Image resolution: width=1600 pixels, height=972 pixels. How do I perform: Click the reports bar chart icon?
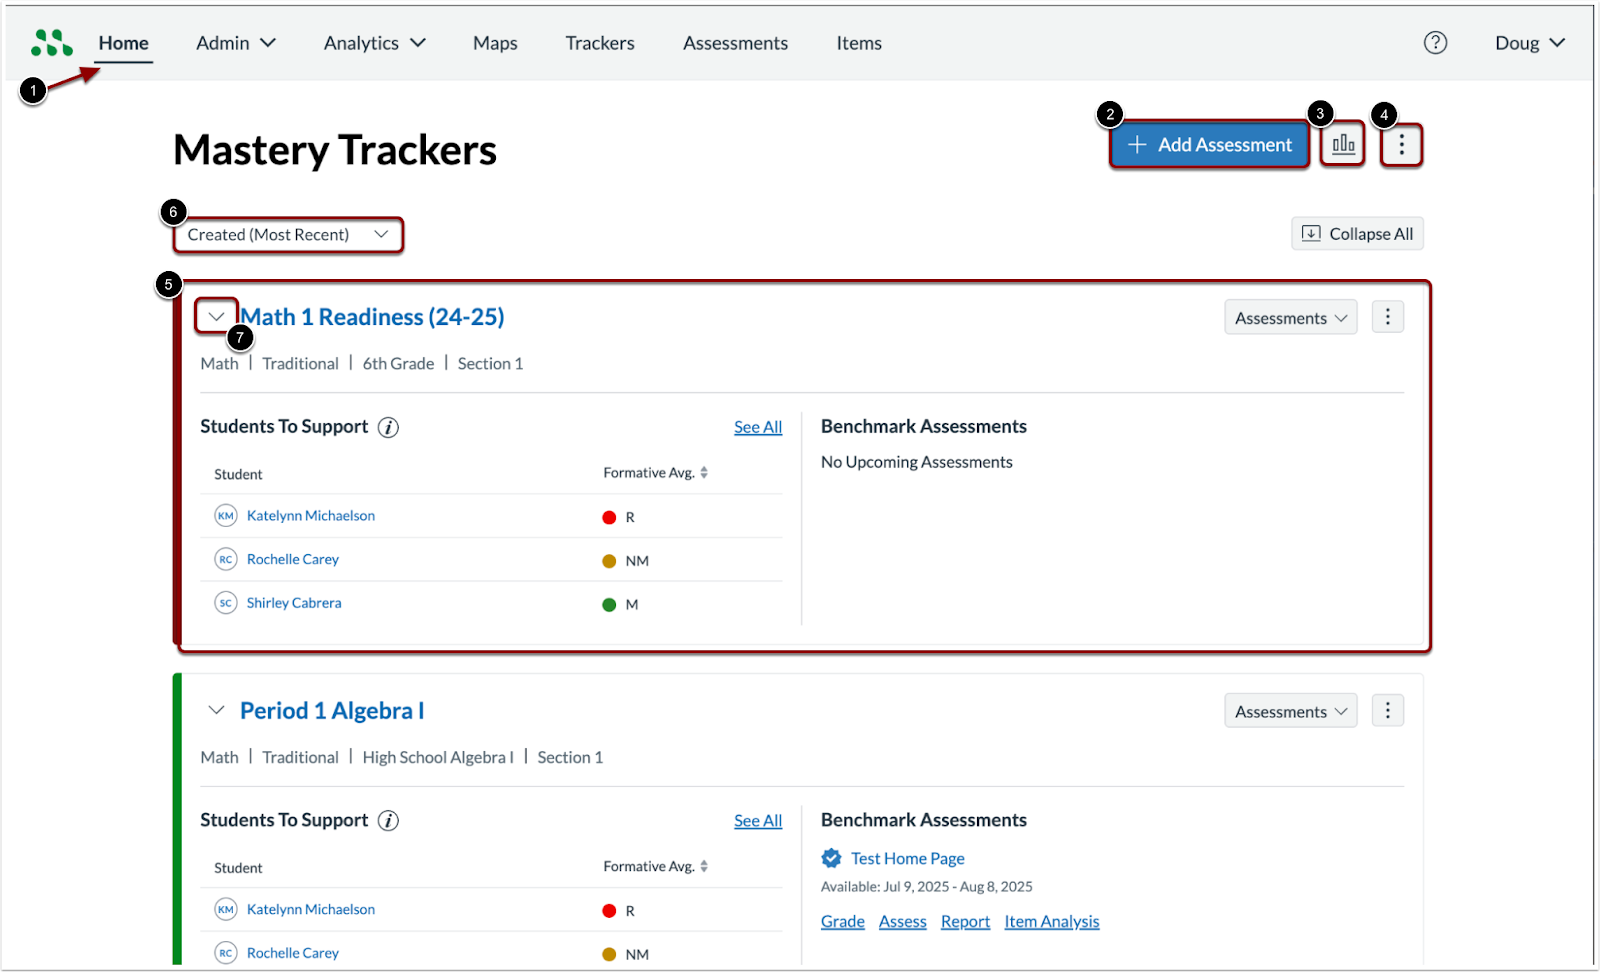[x=1342, y=144]
